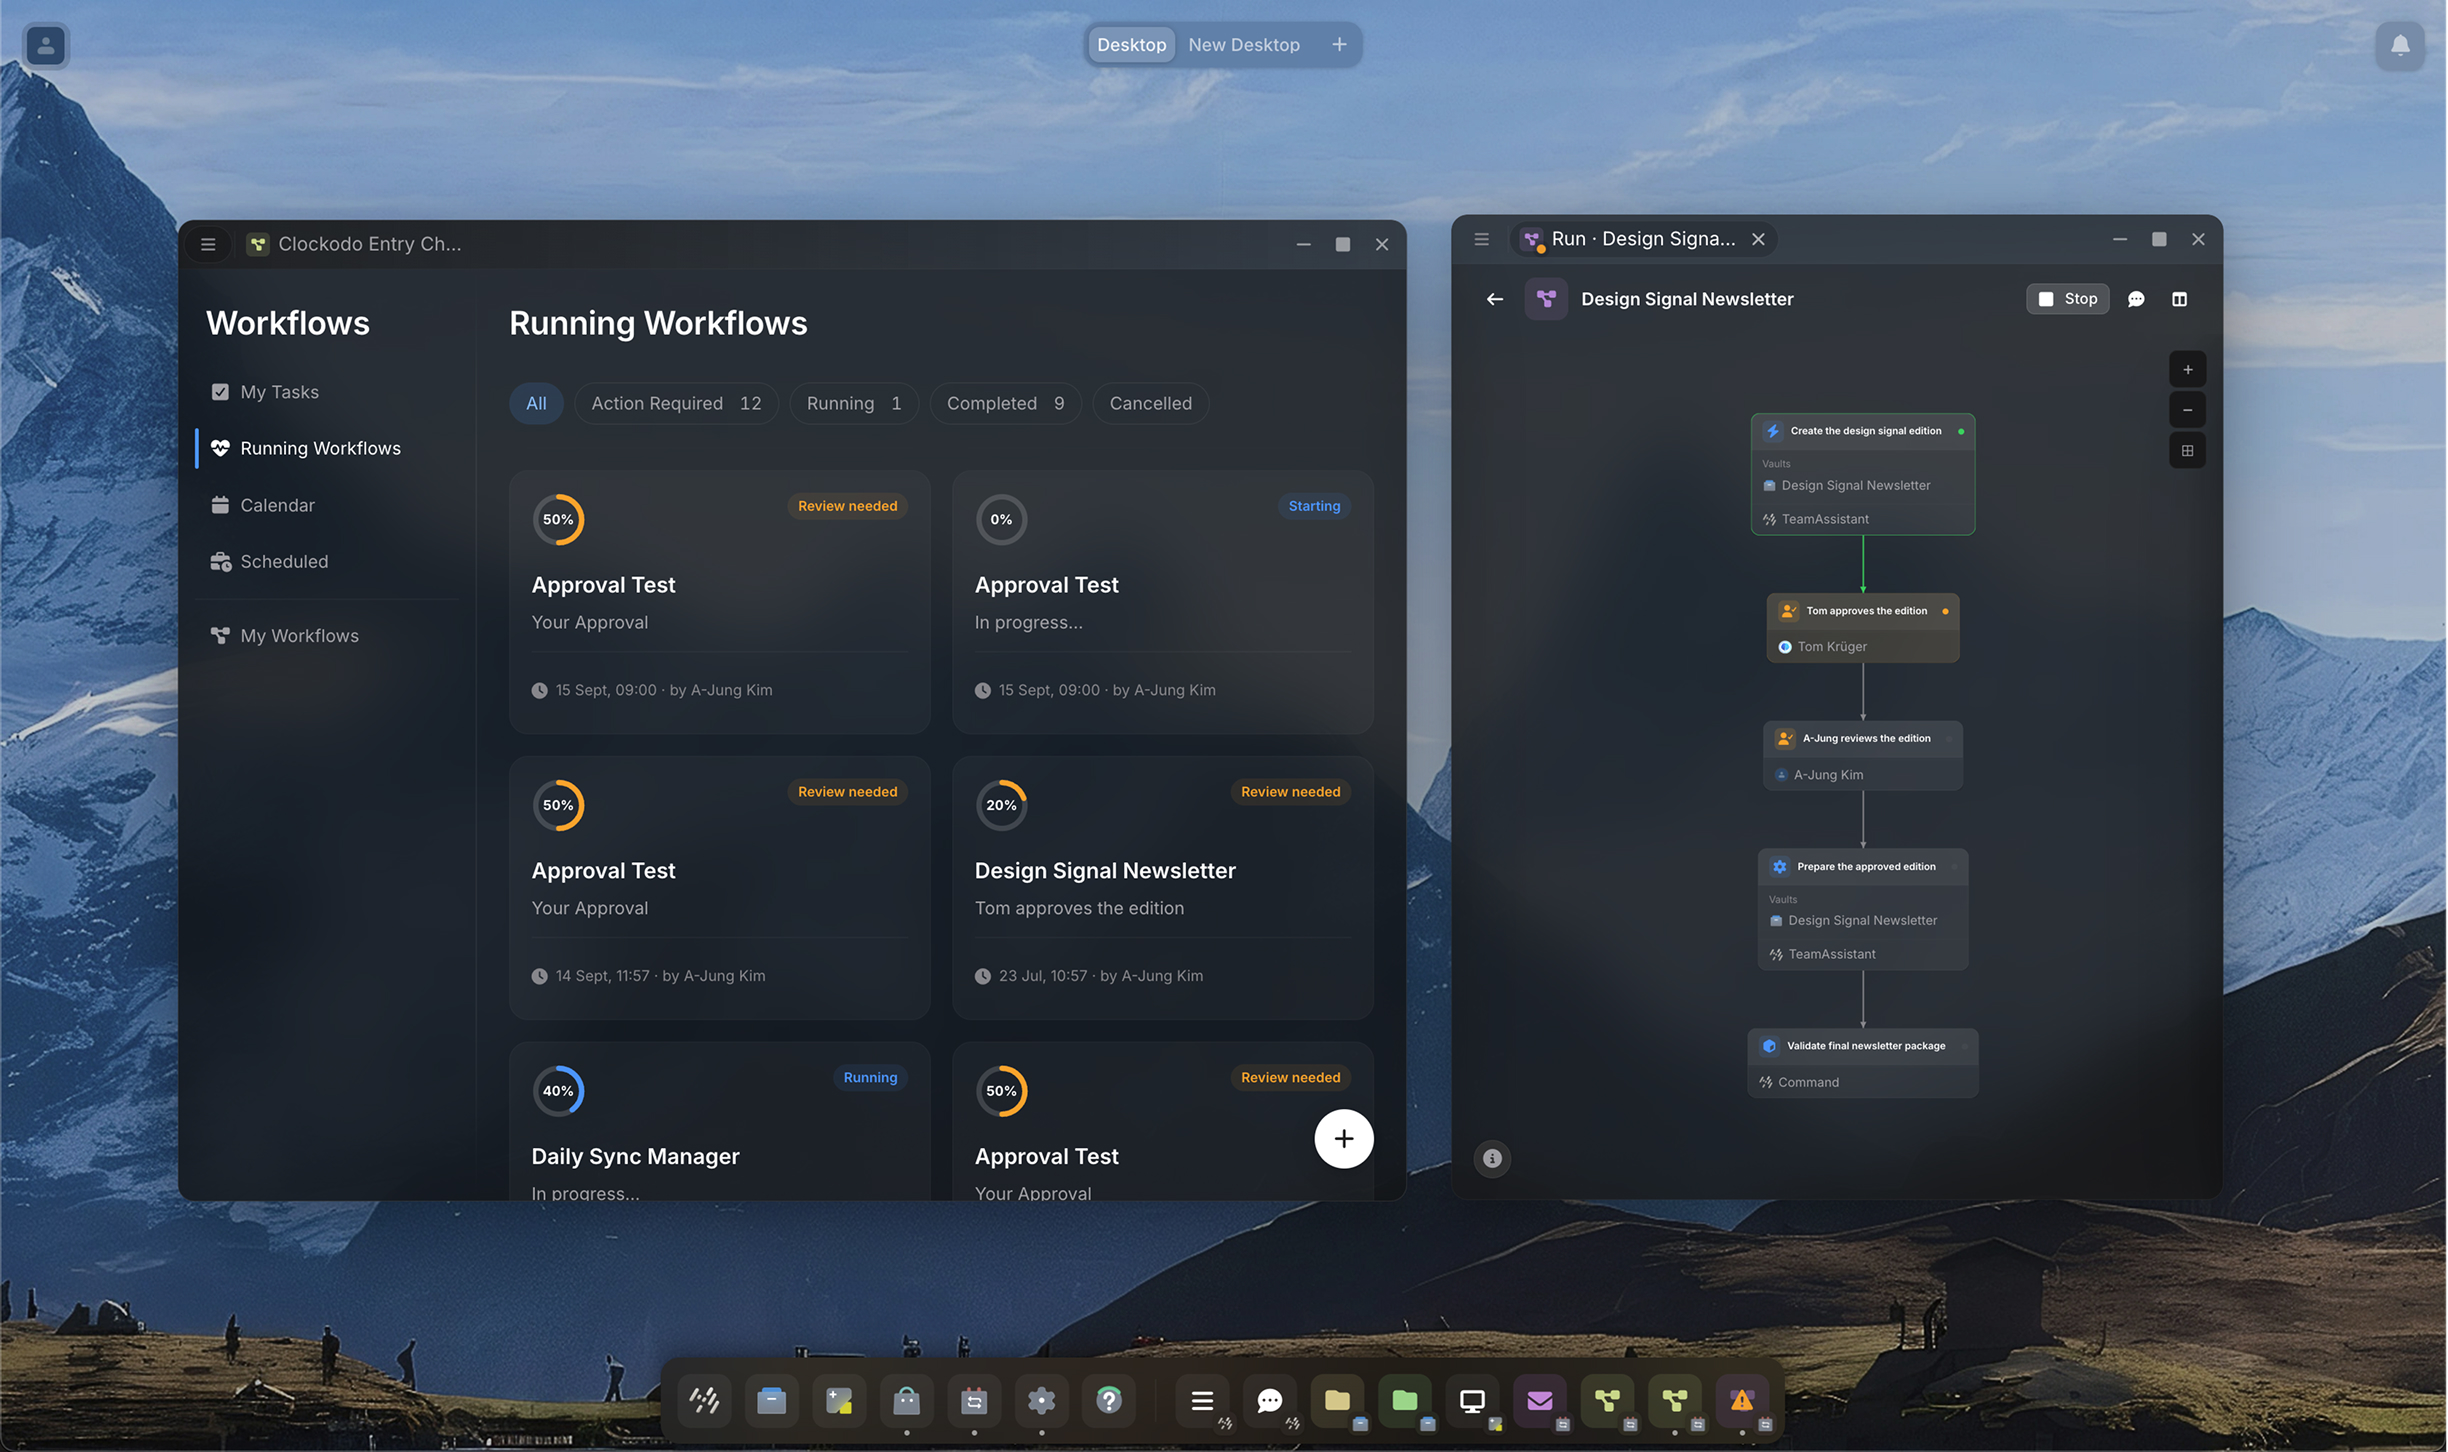Select the 'Tom approves the edition' node
Viewport: 2448px width, 1452px height.
coord(1862,628)
